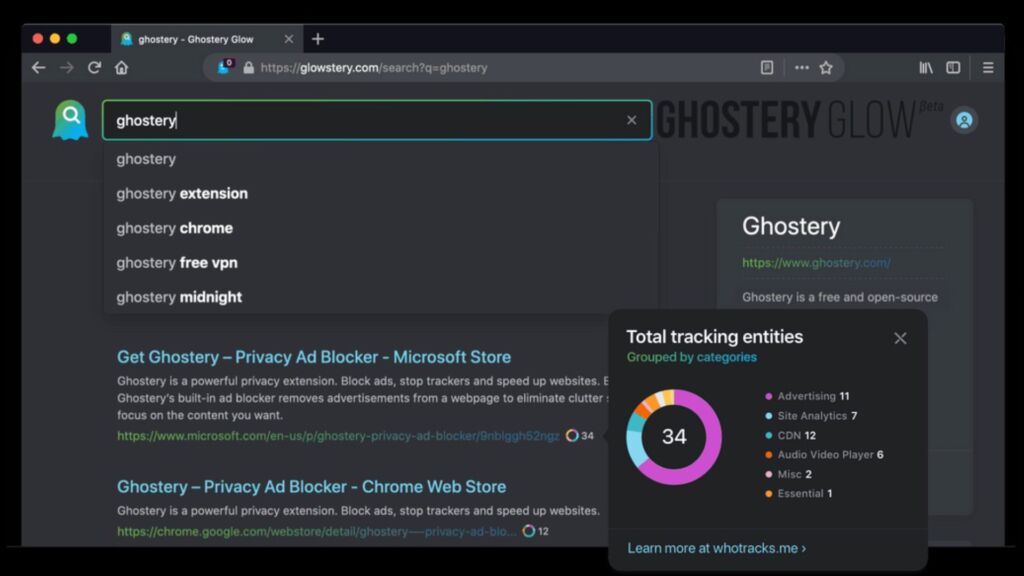The width and height of the screenshot is (1024, 576).
Task: Show the sidebar using the sidebar icon
Action: point(953,68)
